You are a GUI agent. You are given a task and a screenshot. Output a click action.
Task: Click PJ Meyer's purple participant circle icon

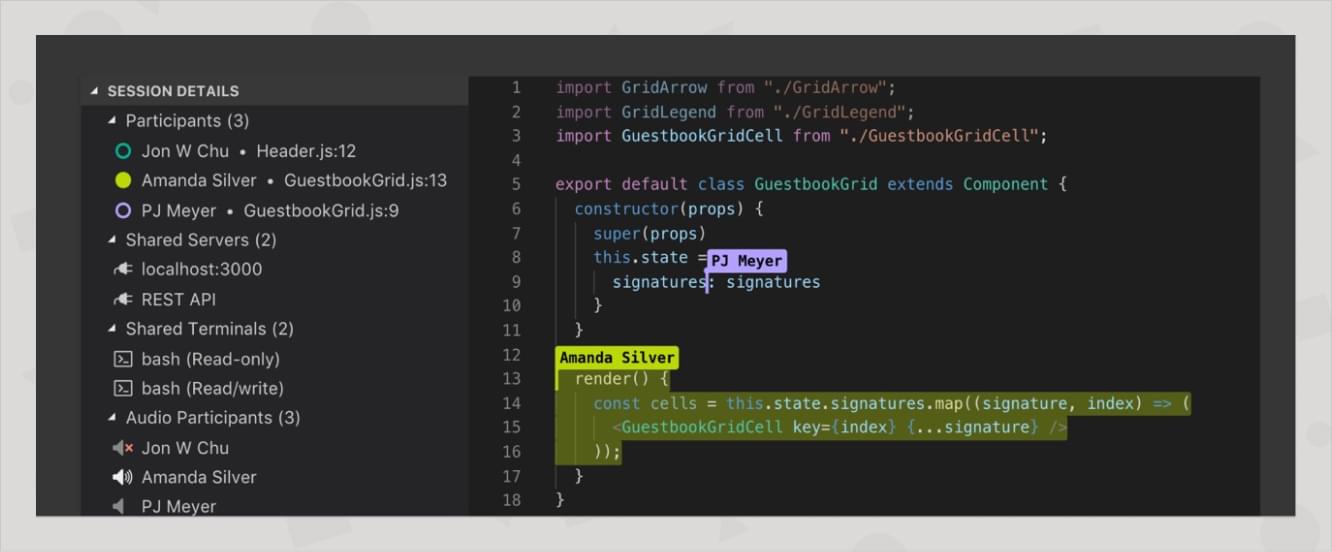click(123, 211)
